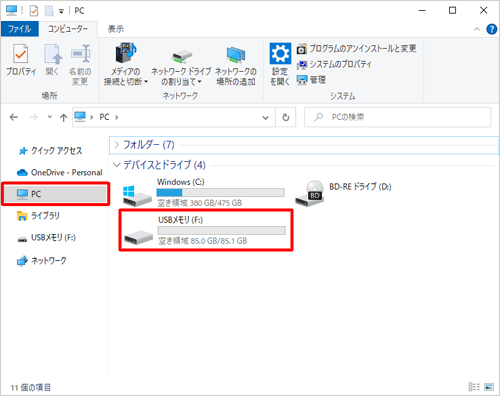Click the 開く ribbon button
The image size is (500, 396).
53,60
